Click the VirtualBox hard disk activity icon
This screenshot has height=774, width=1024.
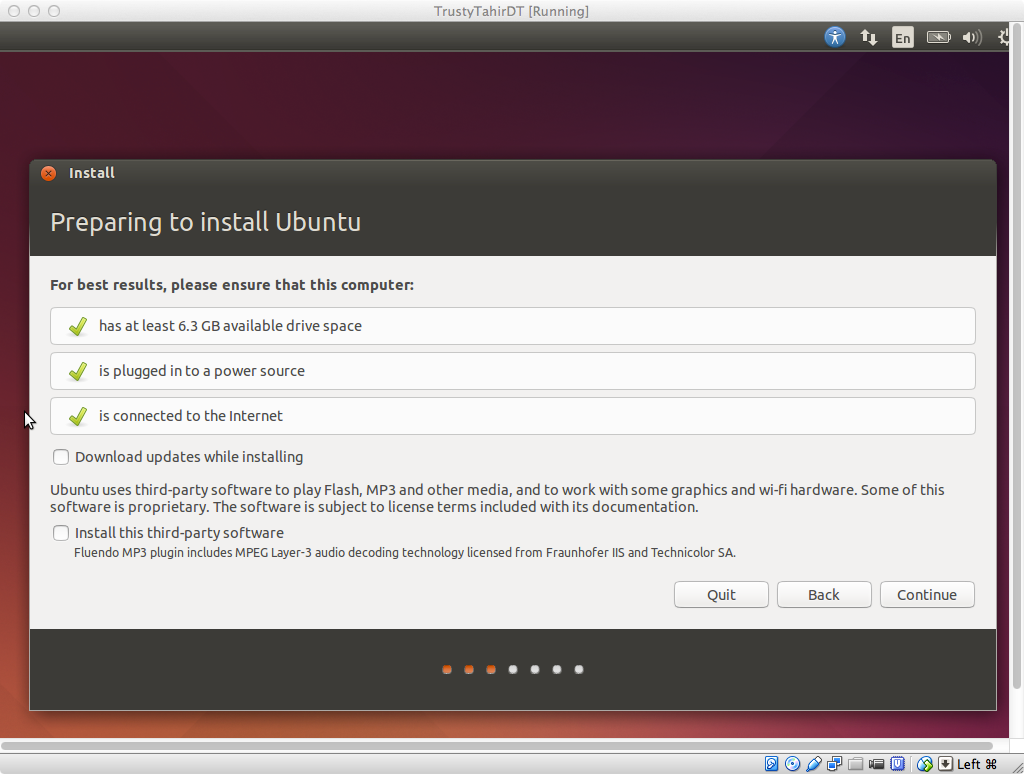pyautogui.click(x=771, y=764)
